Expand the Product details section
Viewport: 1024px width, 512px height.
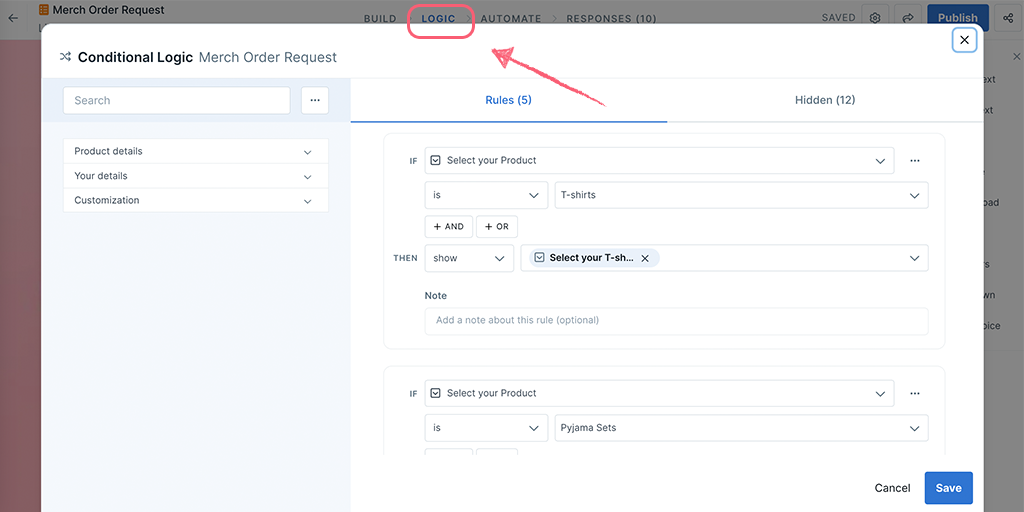pos(195,152)
